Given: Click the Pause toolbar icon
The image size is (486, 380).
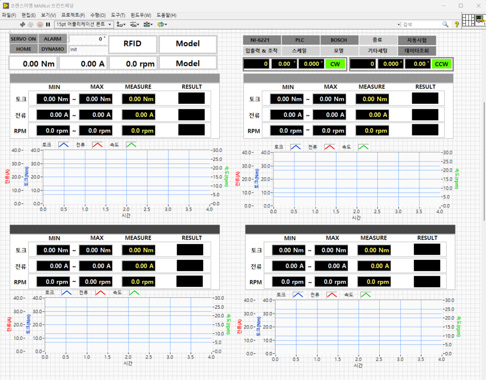Looking at the screenshot, I should click(48, 24).
